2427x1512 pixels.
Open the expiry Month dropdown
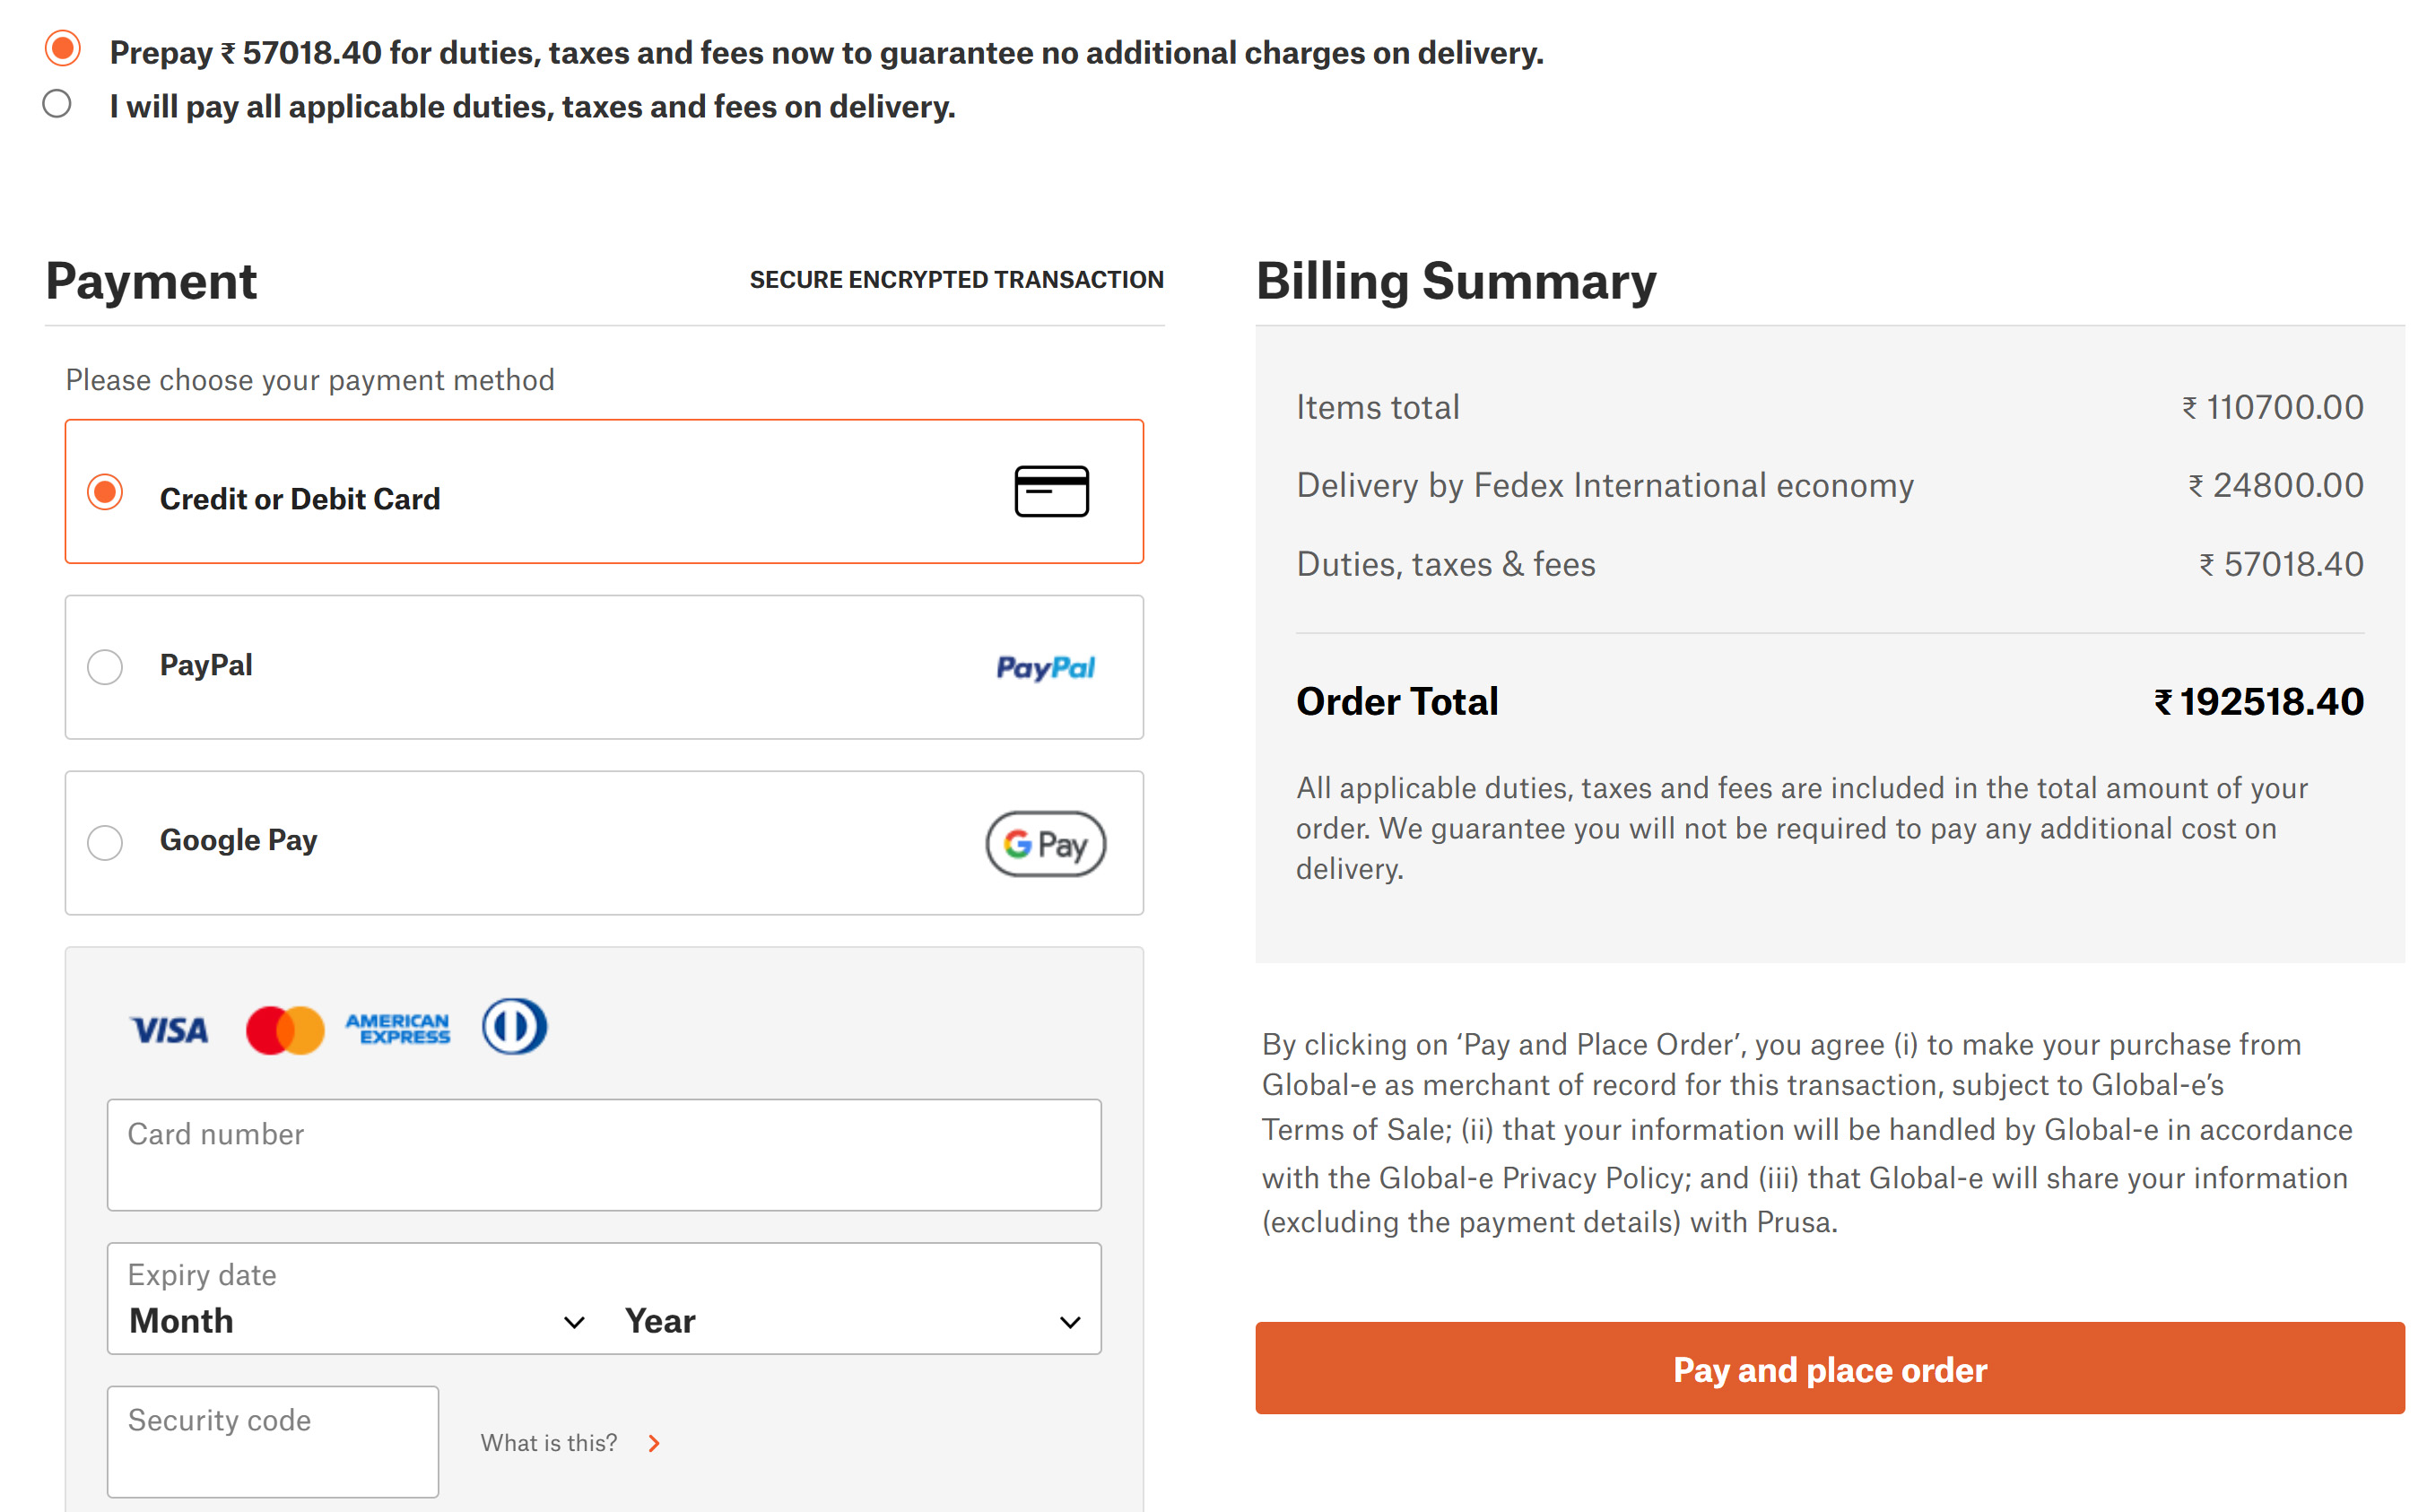(356, 1321)
